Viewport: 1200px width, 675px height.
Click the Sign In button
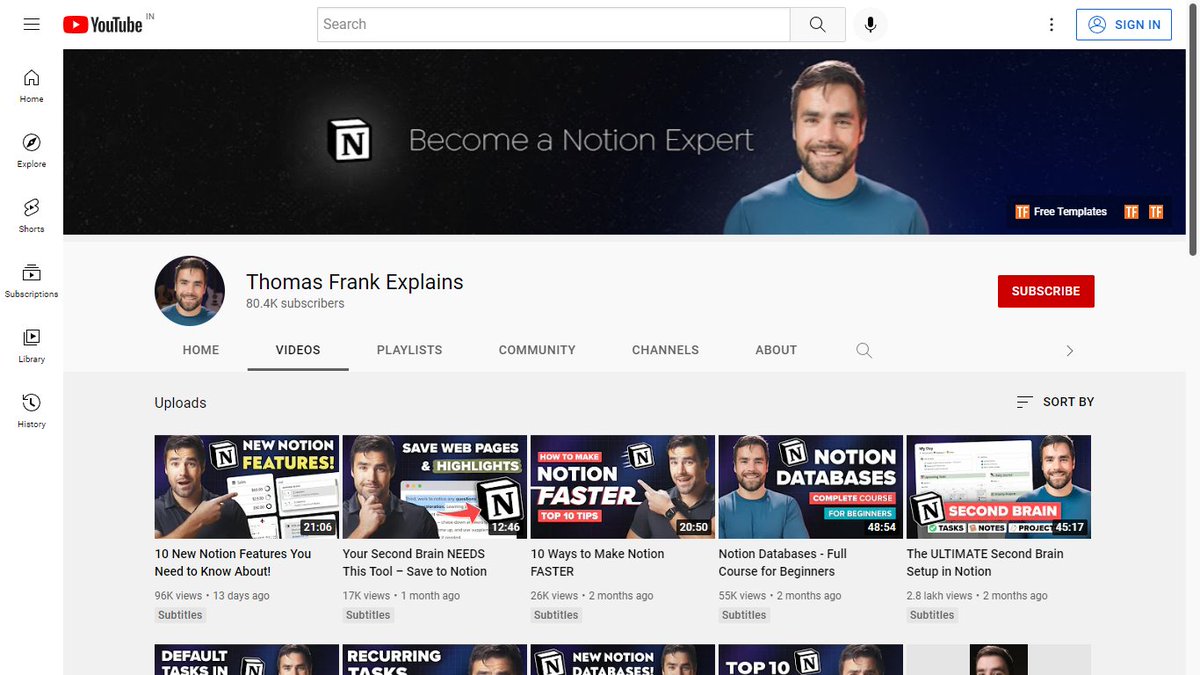click(x=1124, y=24)
